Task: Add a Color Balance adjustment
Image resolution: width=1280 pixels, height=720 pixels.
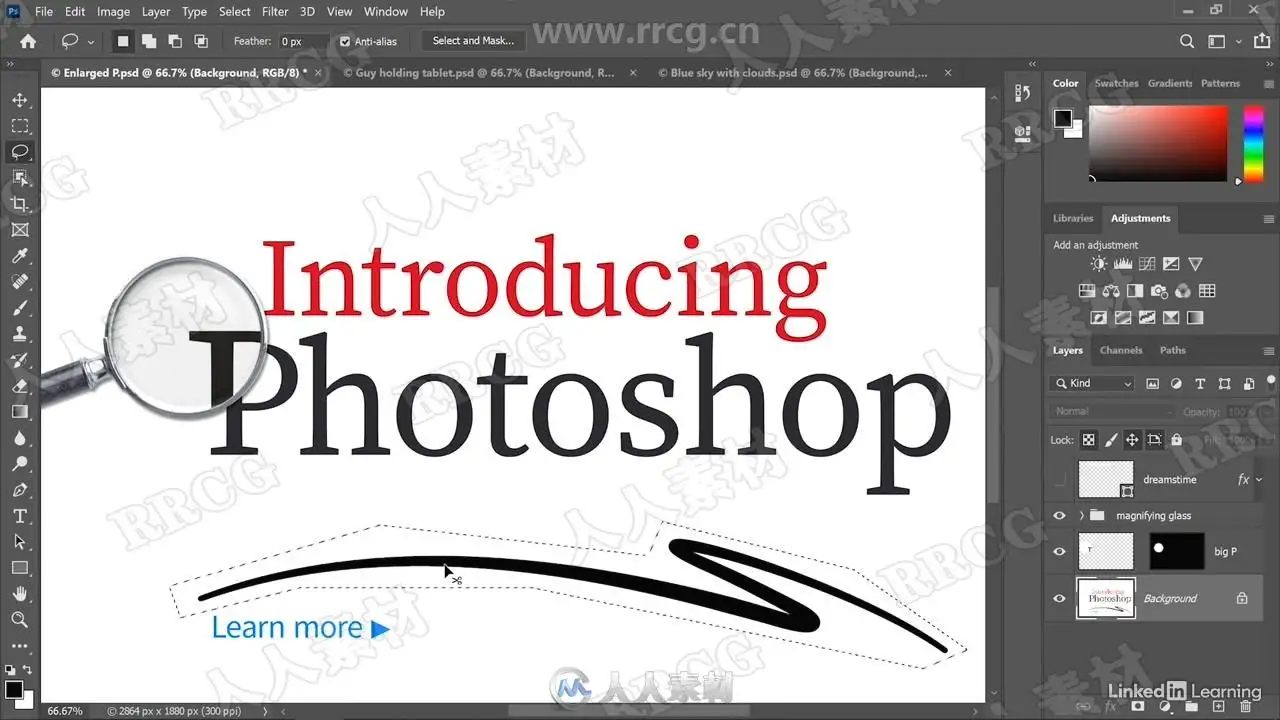Action: pos(1111,291)
